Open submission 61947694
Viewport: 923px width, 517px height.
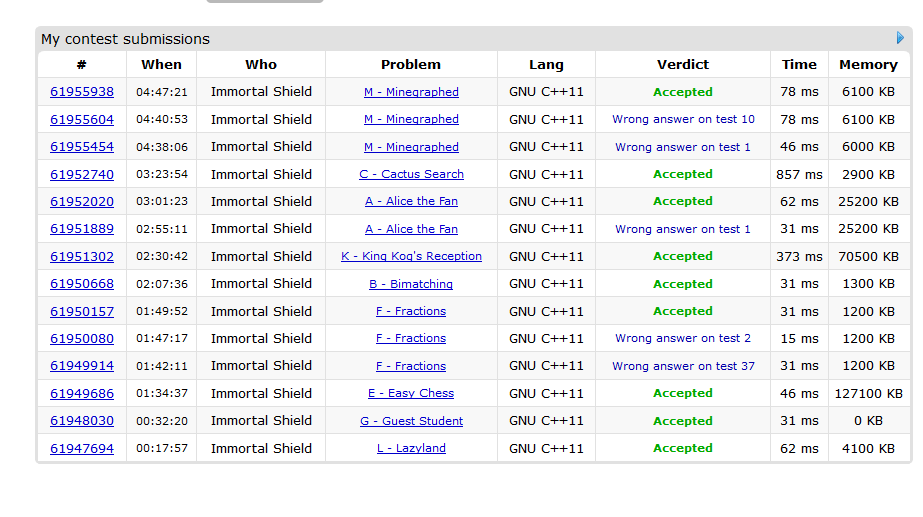coord(82,448)
